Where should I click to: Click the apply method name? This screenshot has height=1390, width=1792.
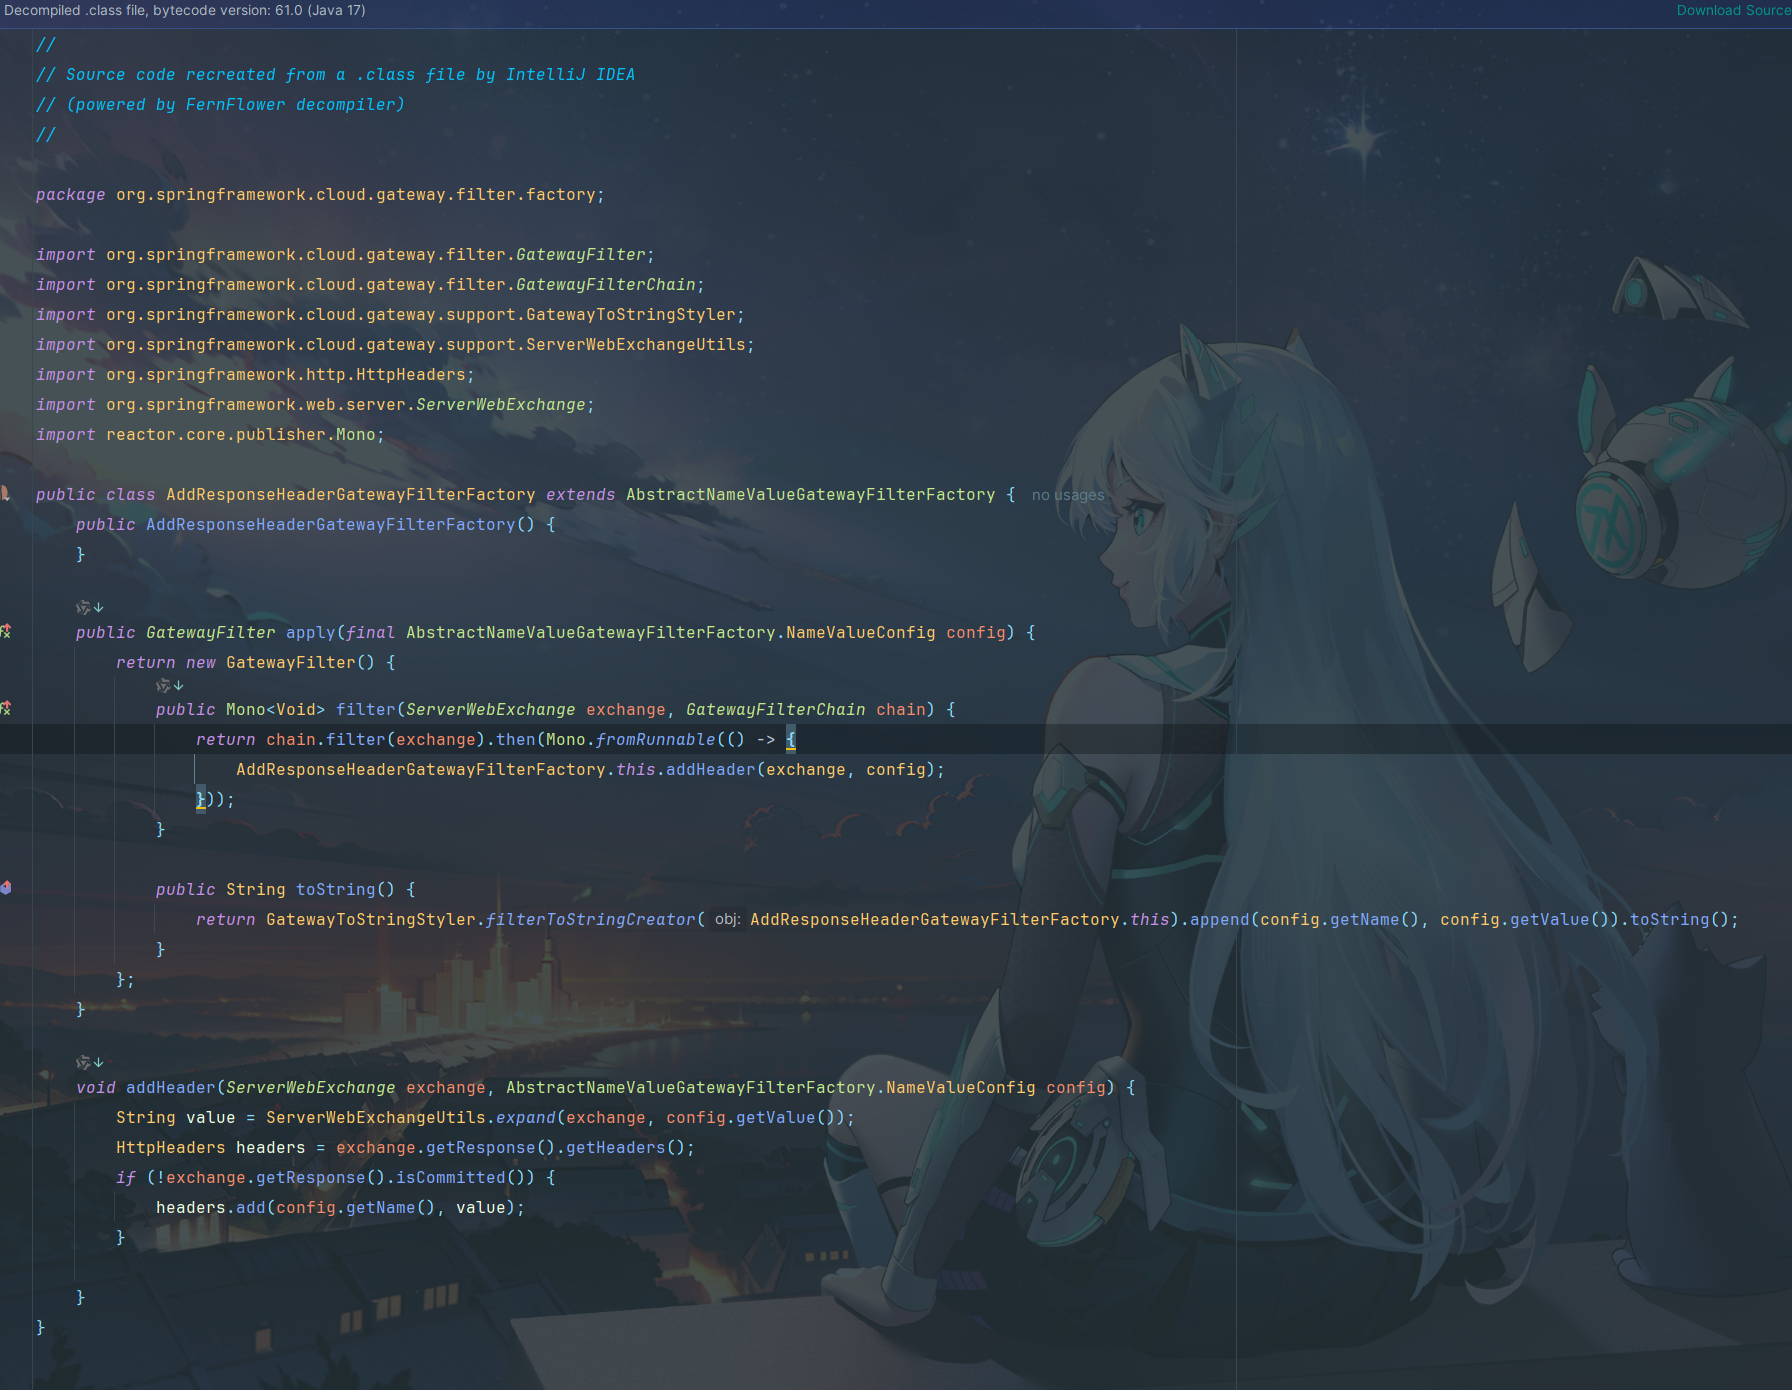point(311,633)
